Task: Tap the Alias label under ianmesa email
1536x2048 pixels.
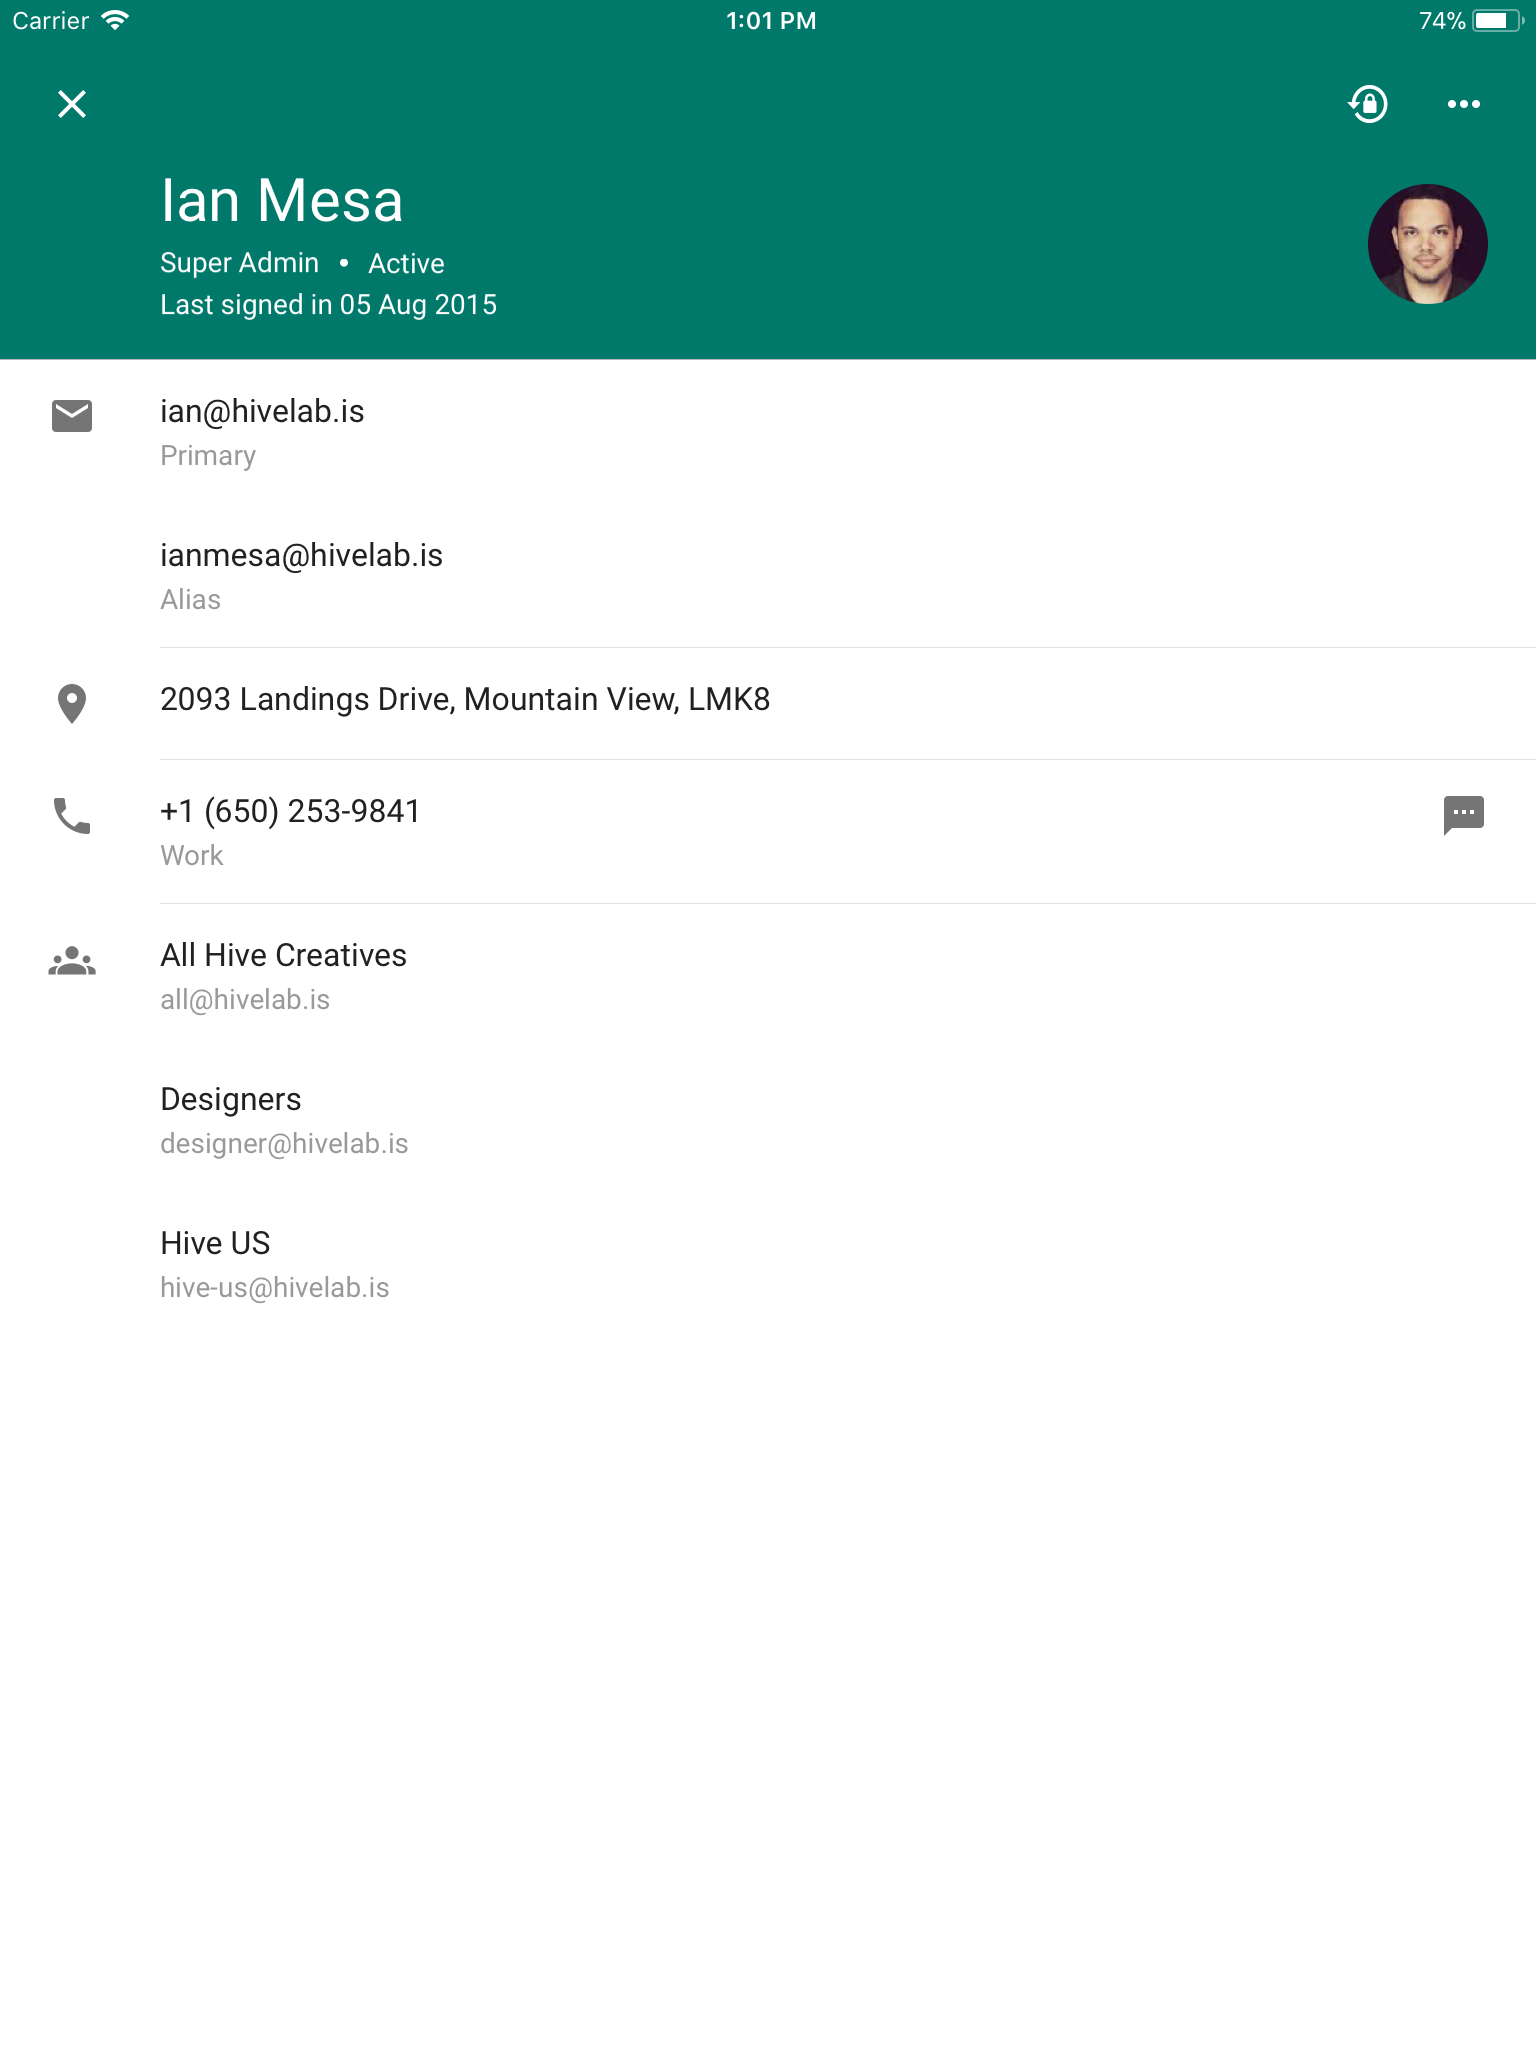Action: tap(190, 600)
